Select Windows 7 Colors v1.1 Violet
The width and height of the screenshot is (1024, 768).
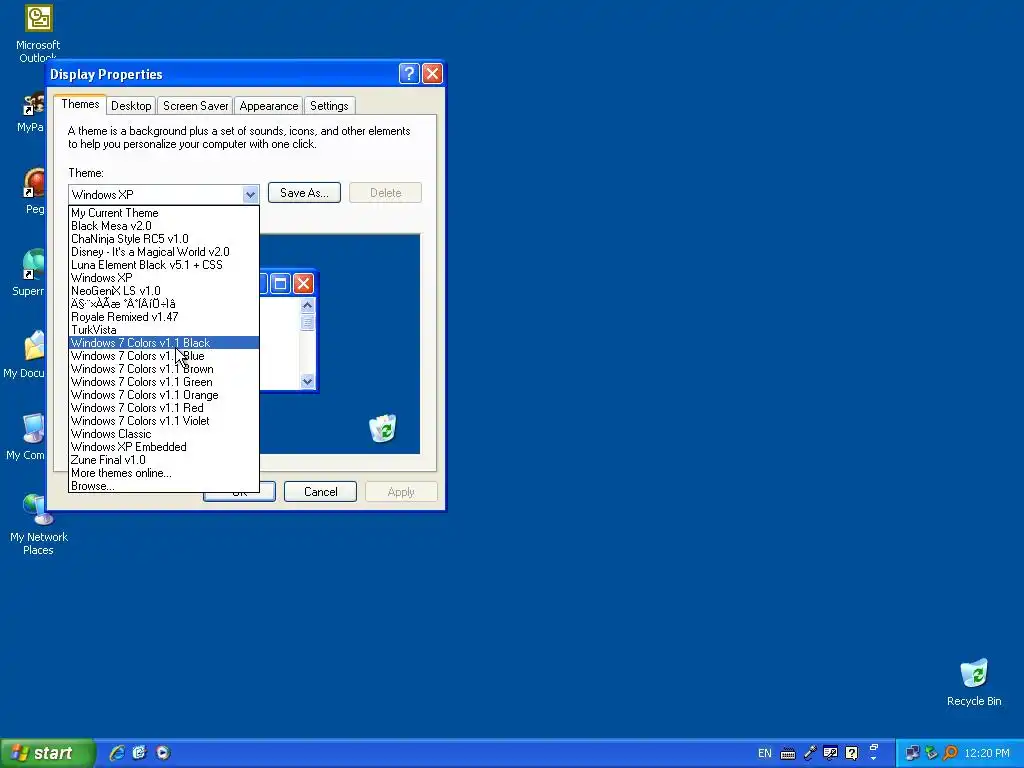pyautogui.click(x=164, y=421)
